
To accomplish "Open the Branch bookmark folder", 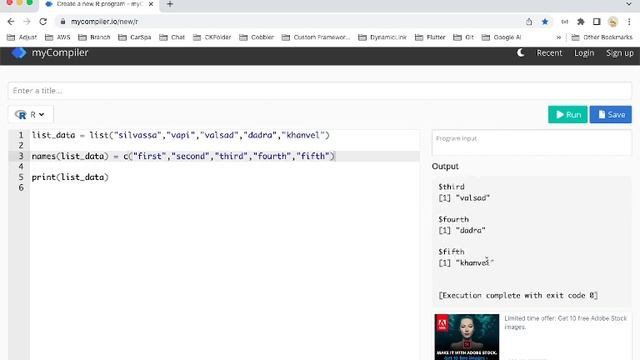I will pyautogui.click(x=94, y=37).
